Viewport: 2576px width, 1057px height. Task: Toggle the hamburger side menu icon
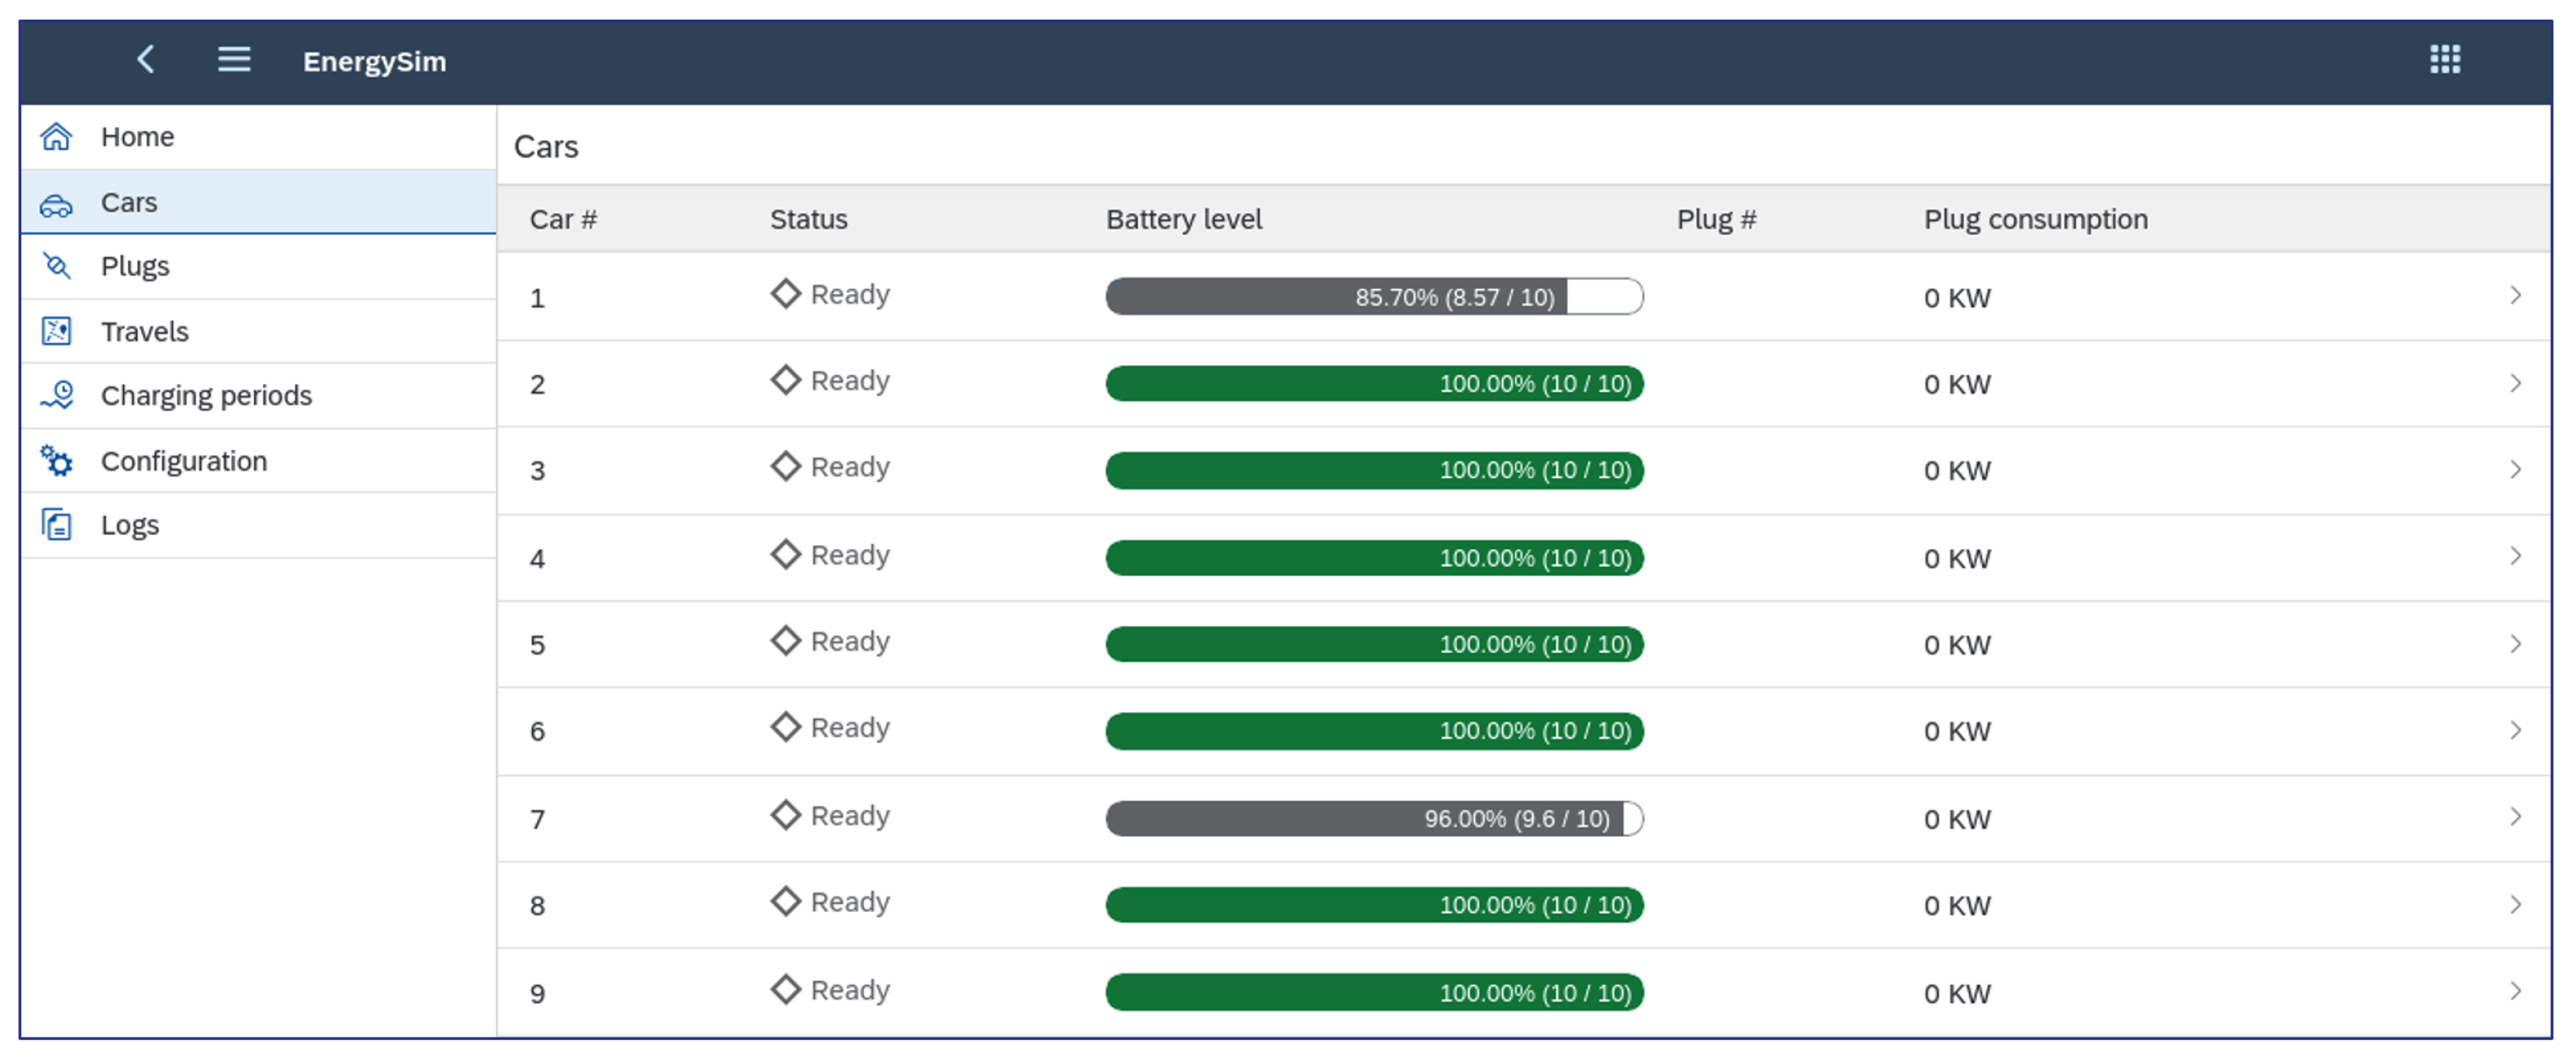pos(234,60)
